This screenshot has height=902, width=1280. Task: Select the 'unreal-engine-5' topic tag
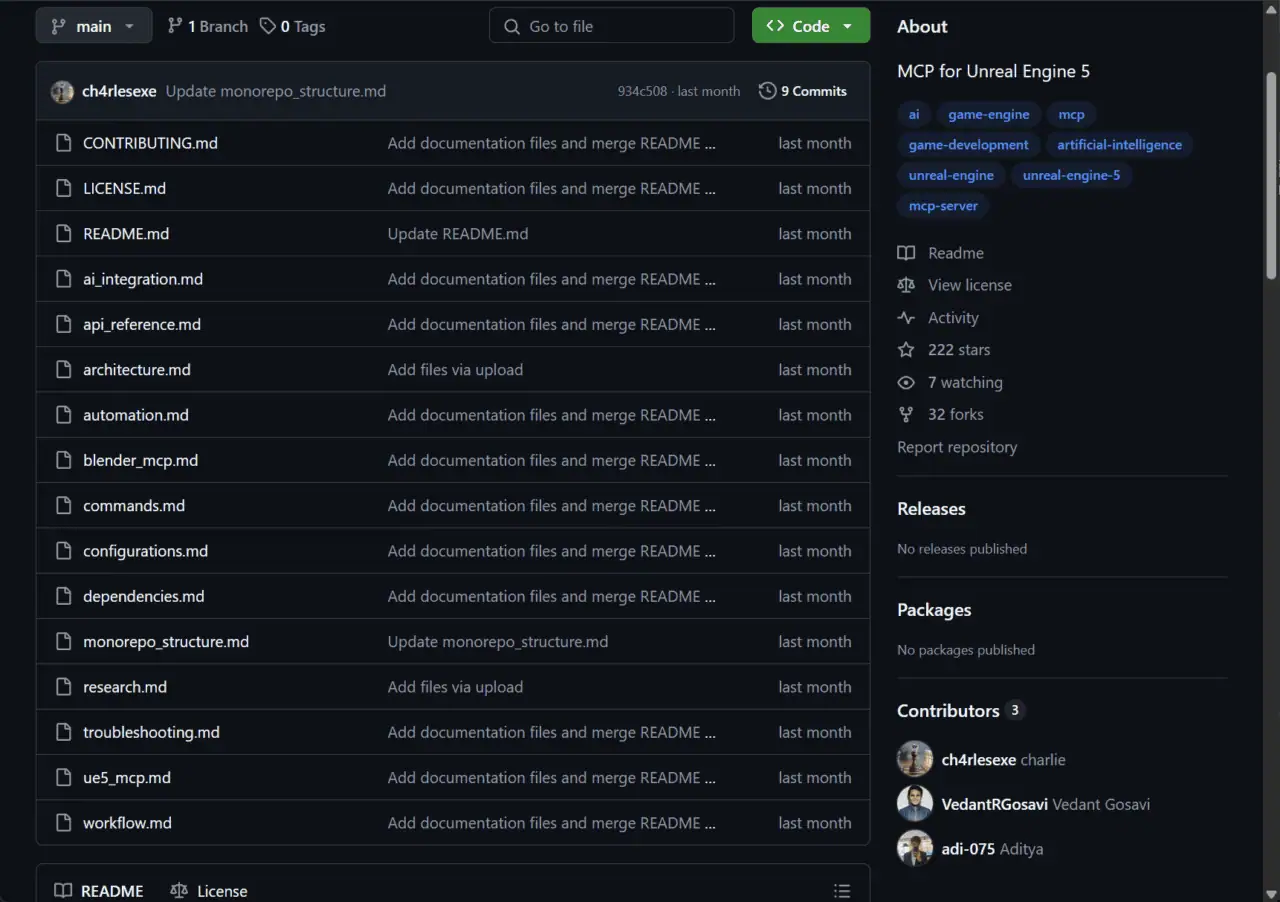click(1071, 175)
